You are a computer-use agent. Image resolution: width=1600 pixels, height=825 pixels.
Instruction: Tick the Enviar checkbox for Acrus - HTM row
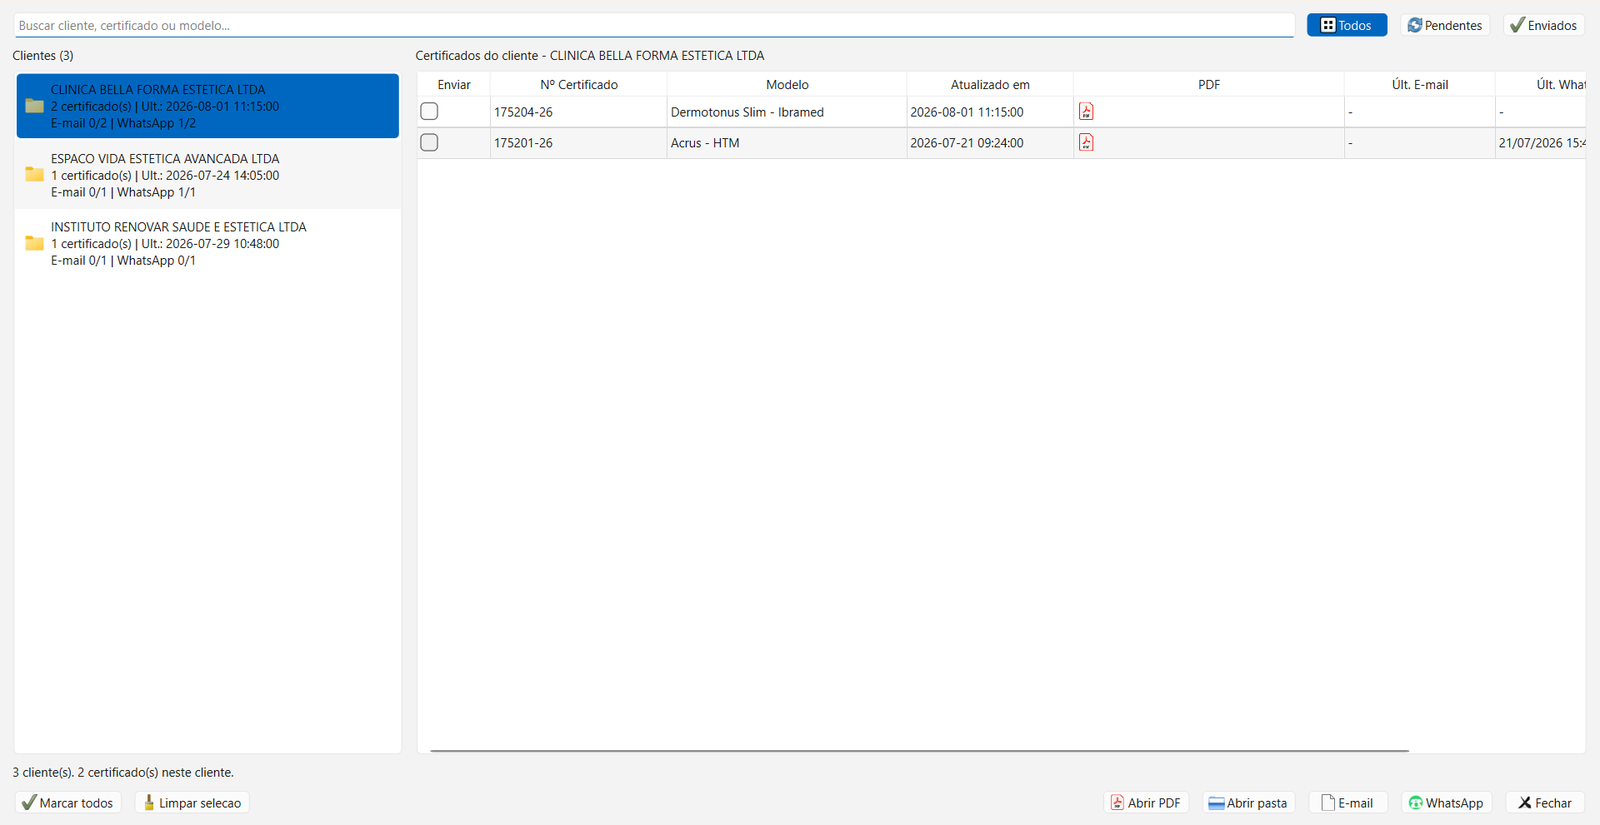(x=429, y=142)
